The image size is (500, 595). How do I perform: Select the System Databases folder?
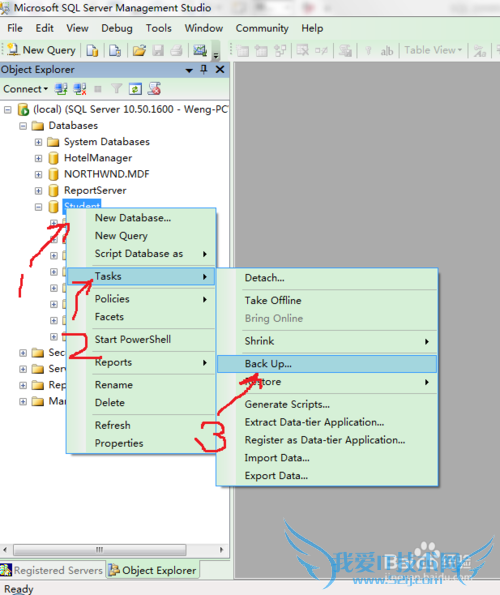[x=107, y=142]
